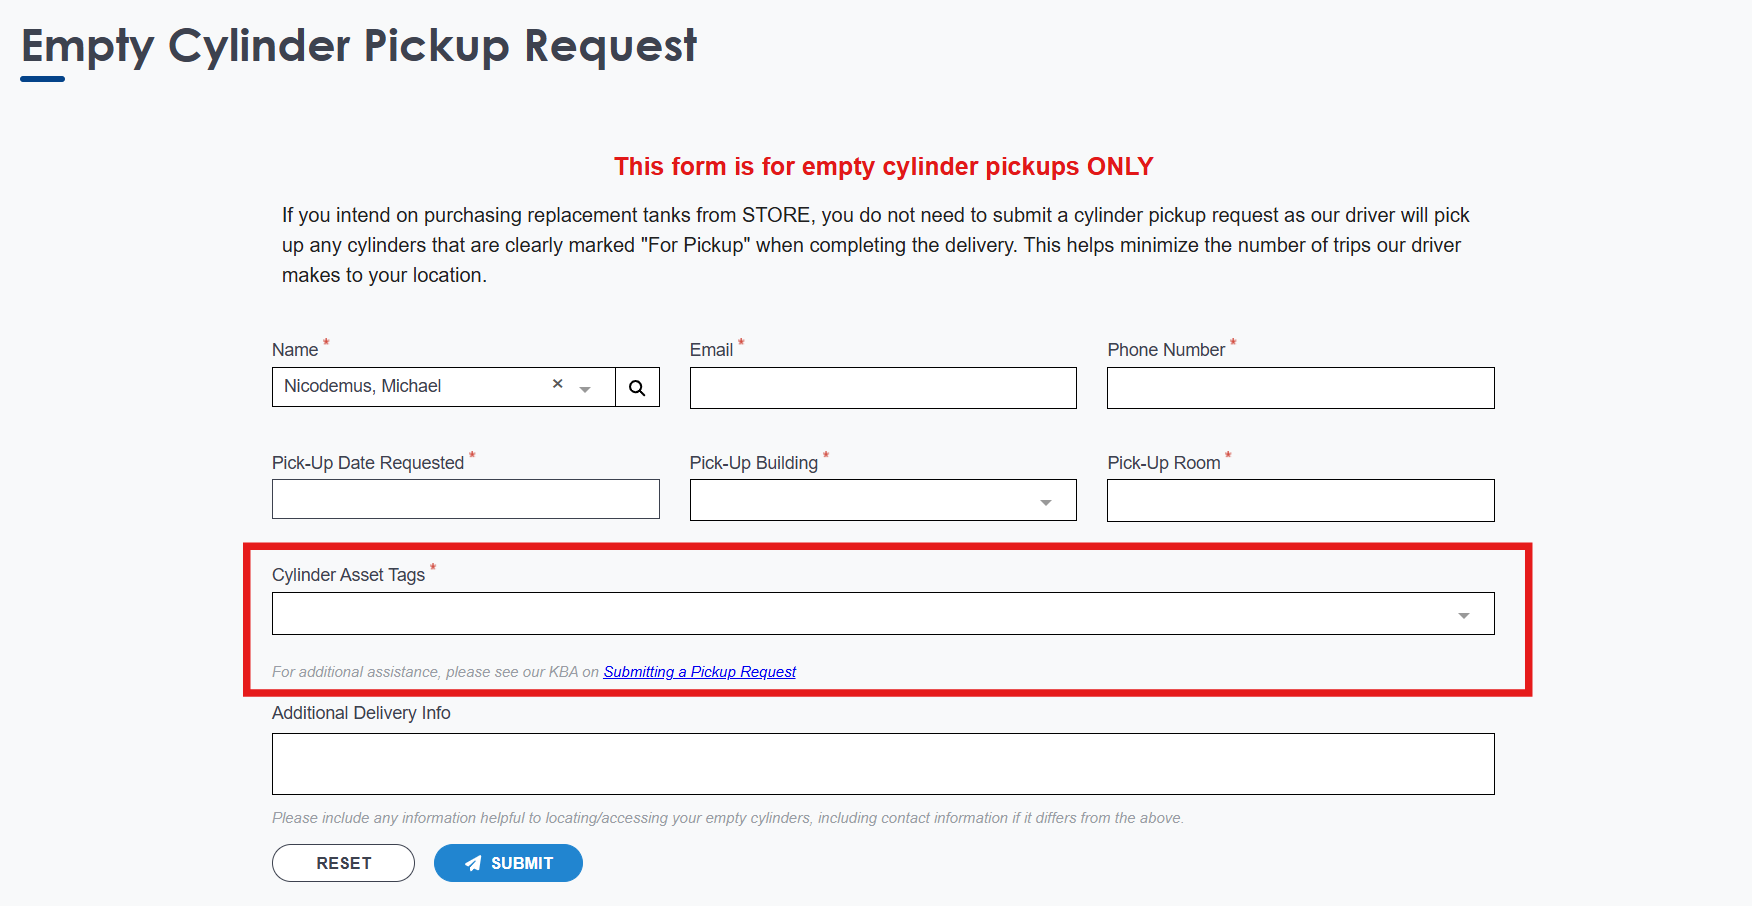Click the paper plane icon on Submit
Screen dimensions: 1752x906
click(474, 863)
